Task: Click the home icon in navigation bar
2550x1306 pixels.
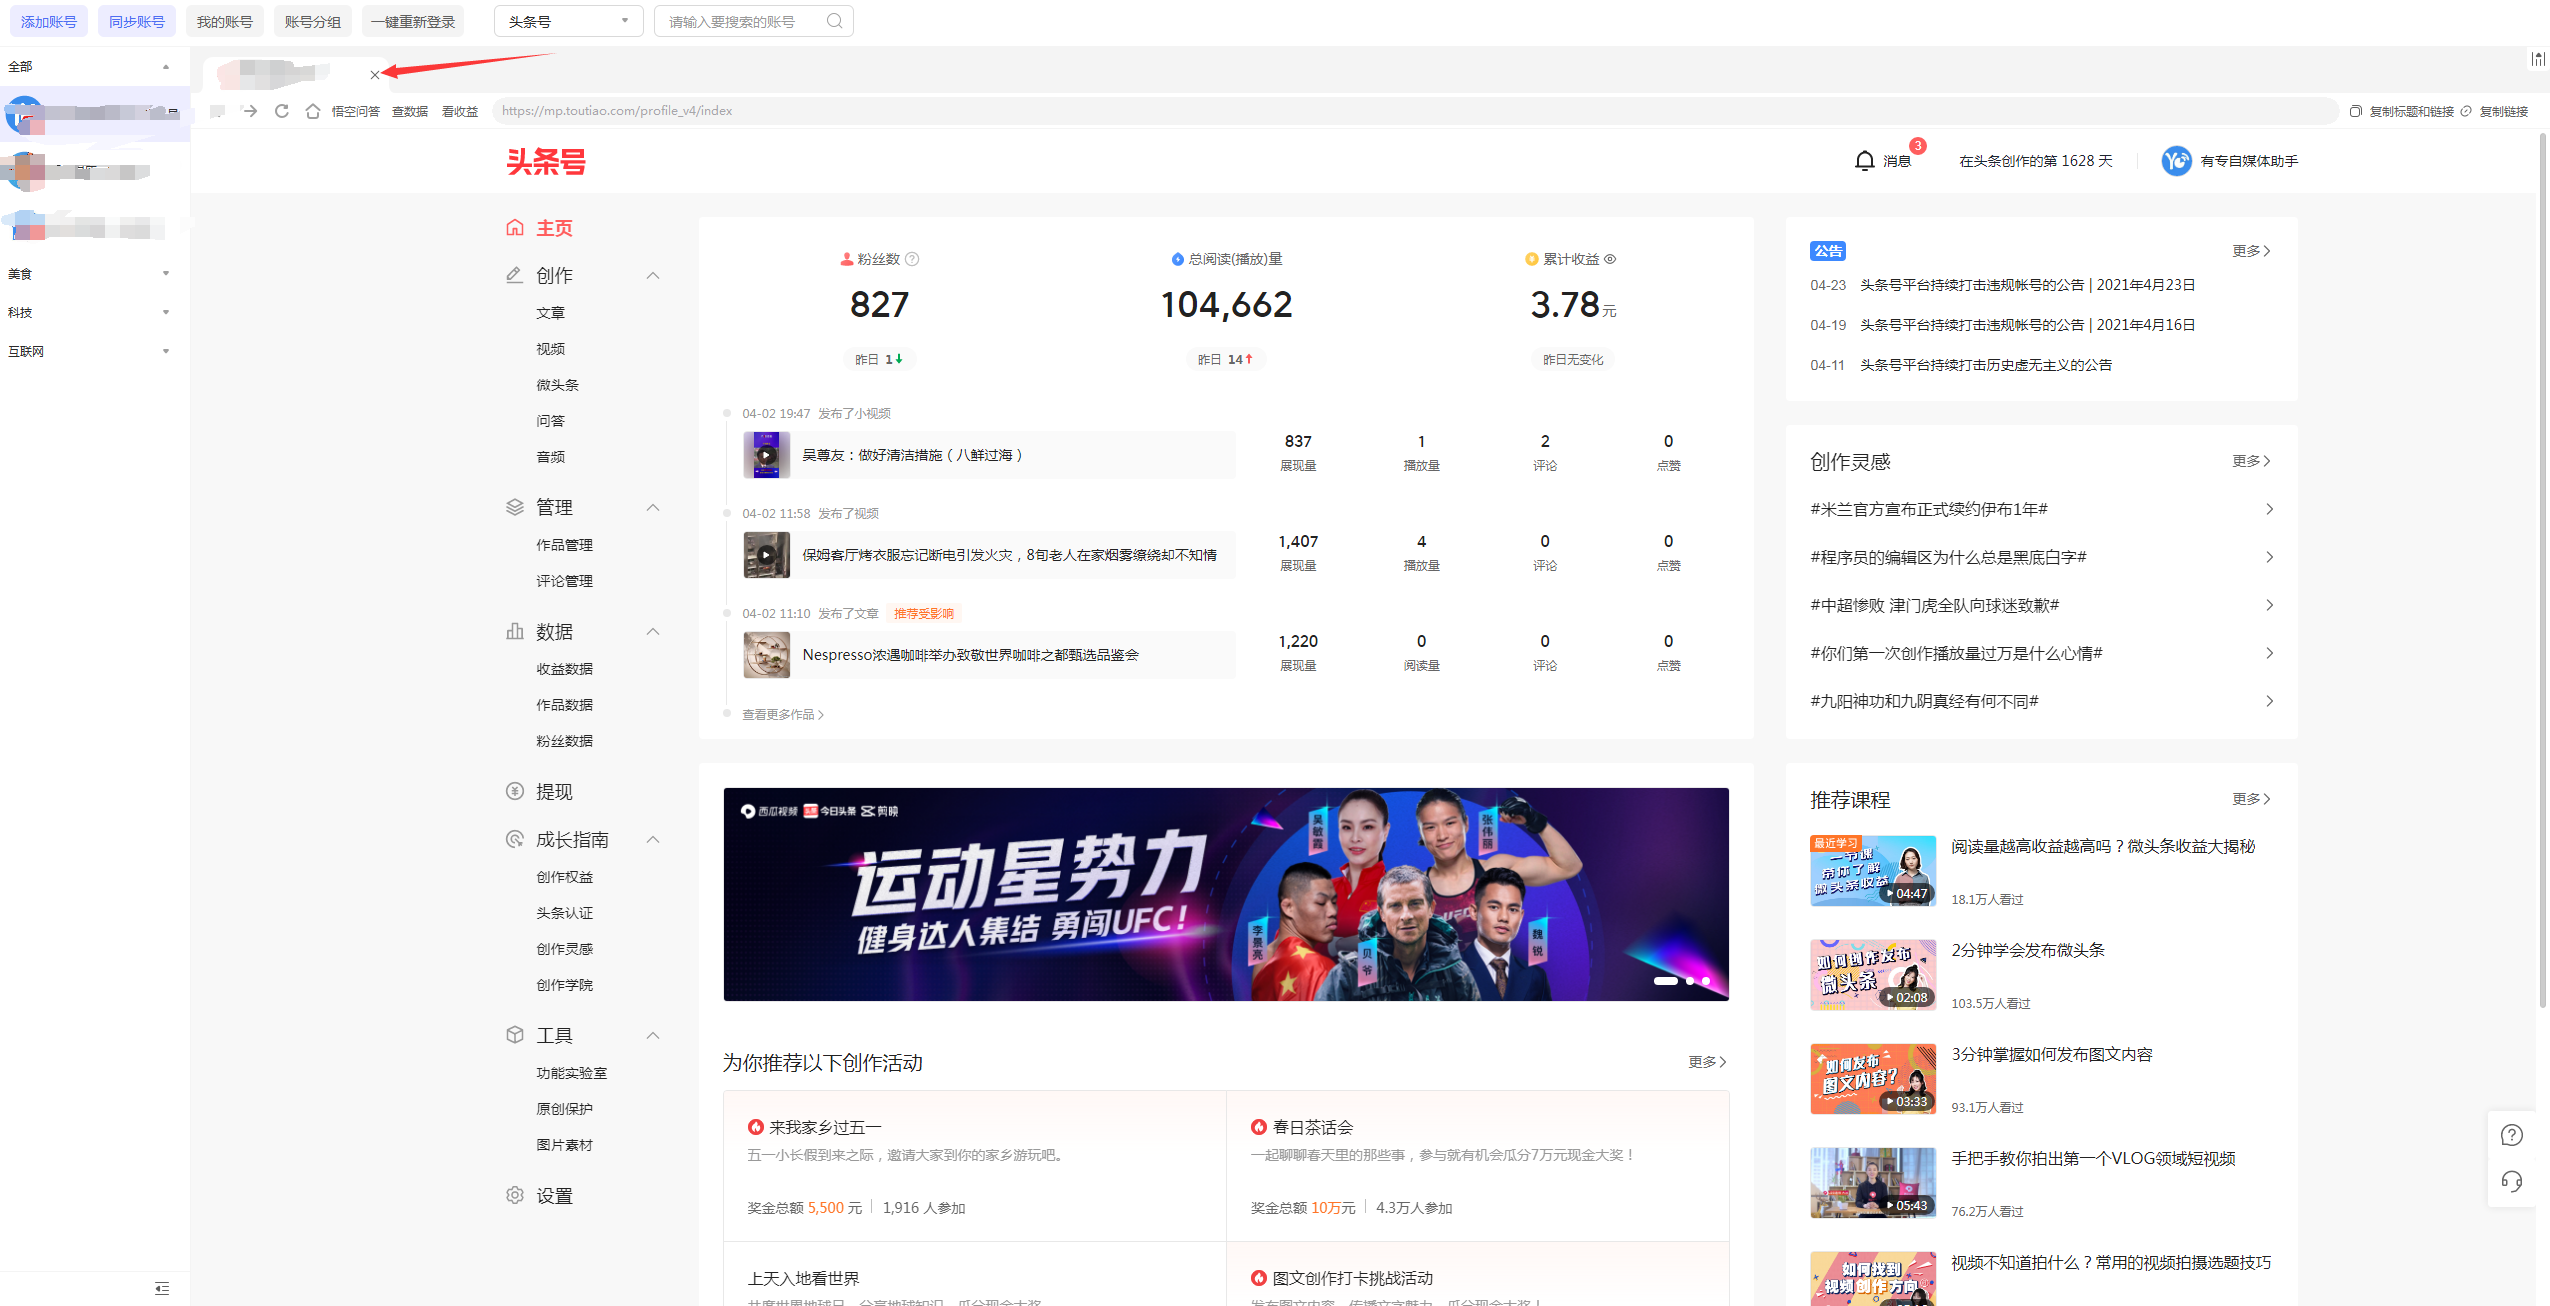Action: tap(313, 111)
